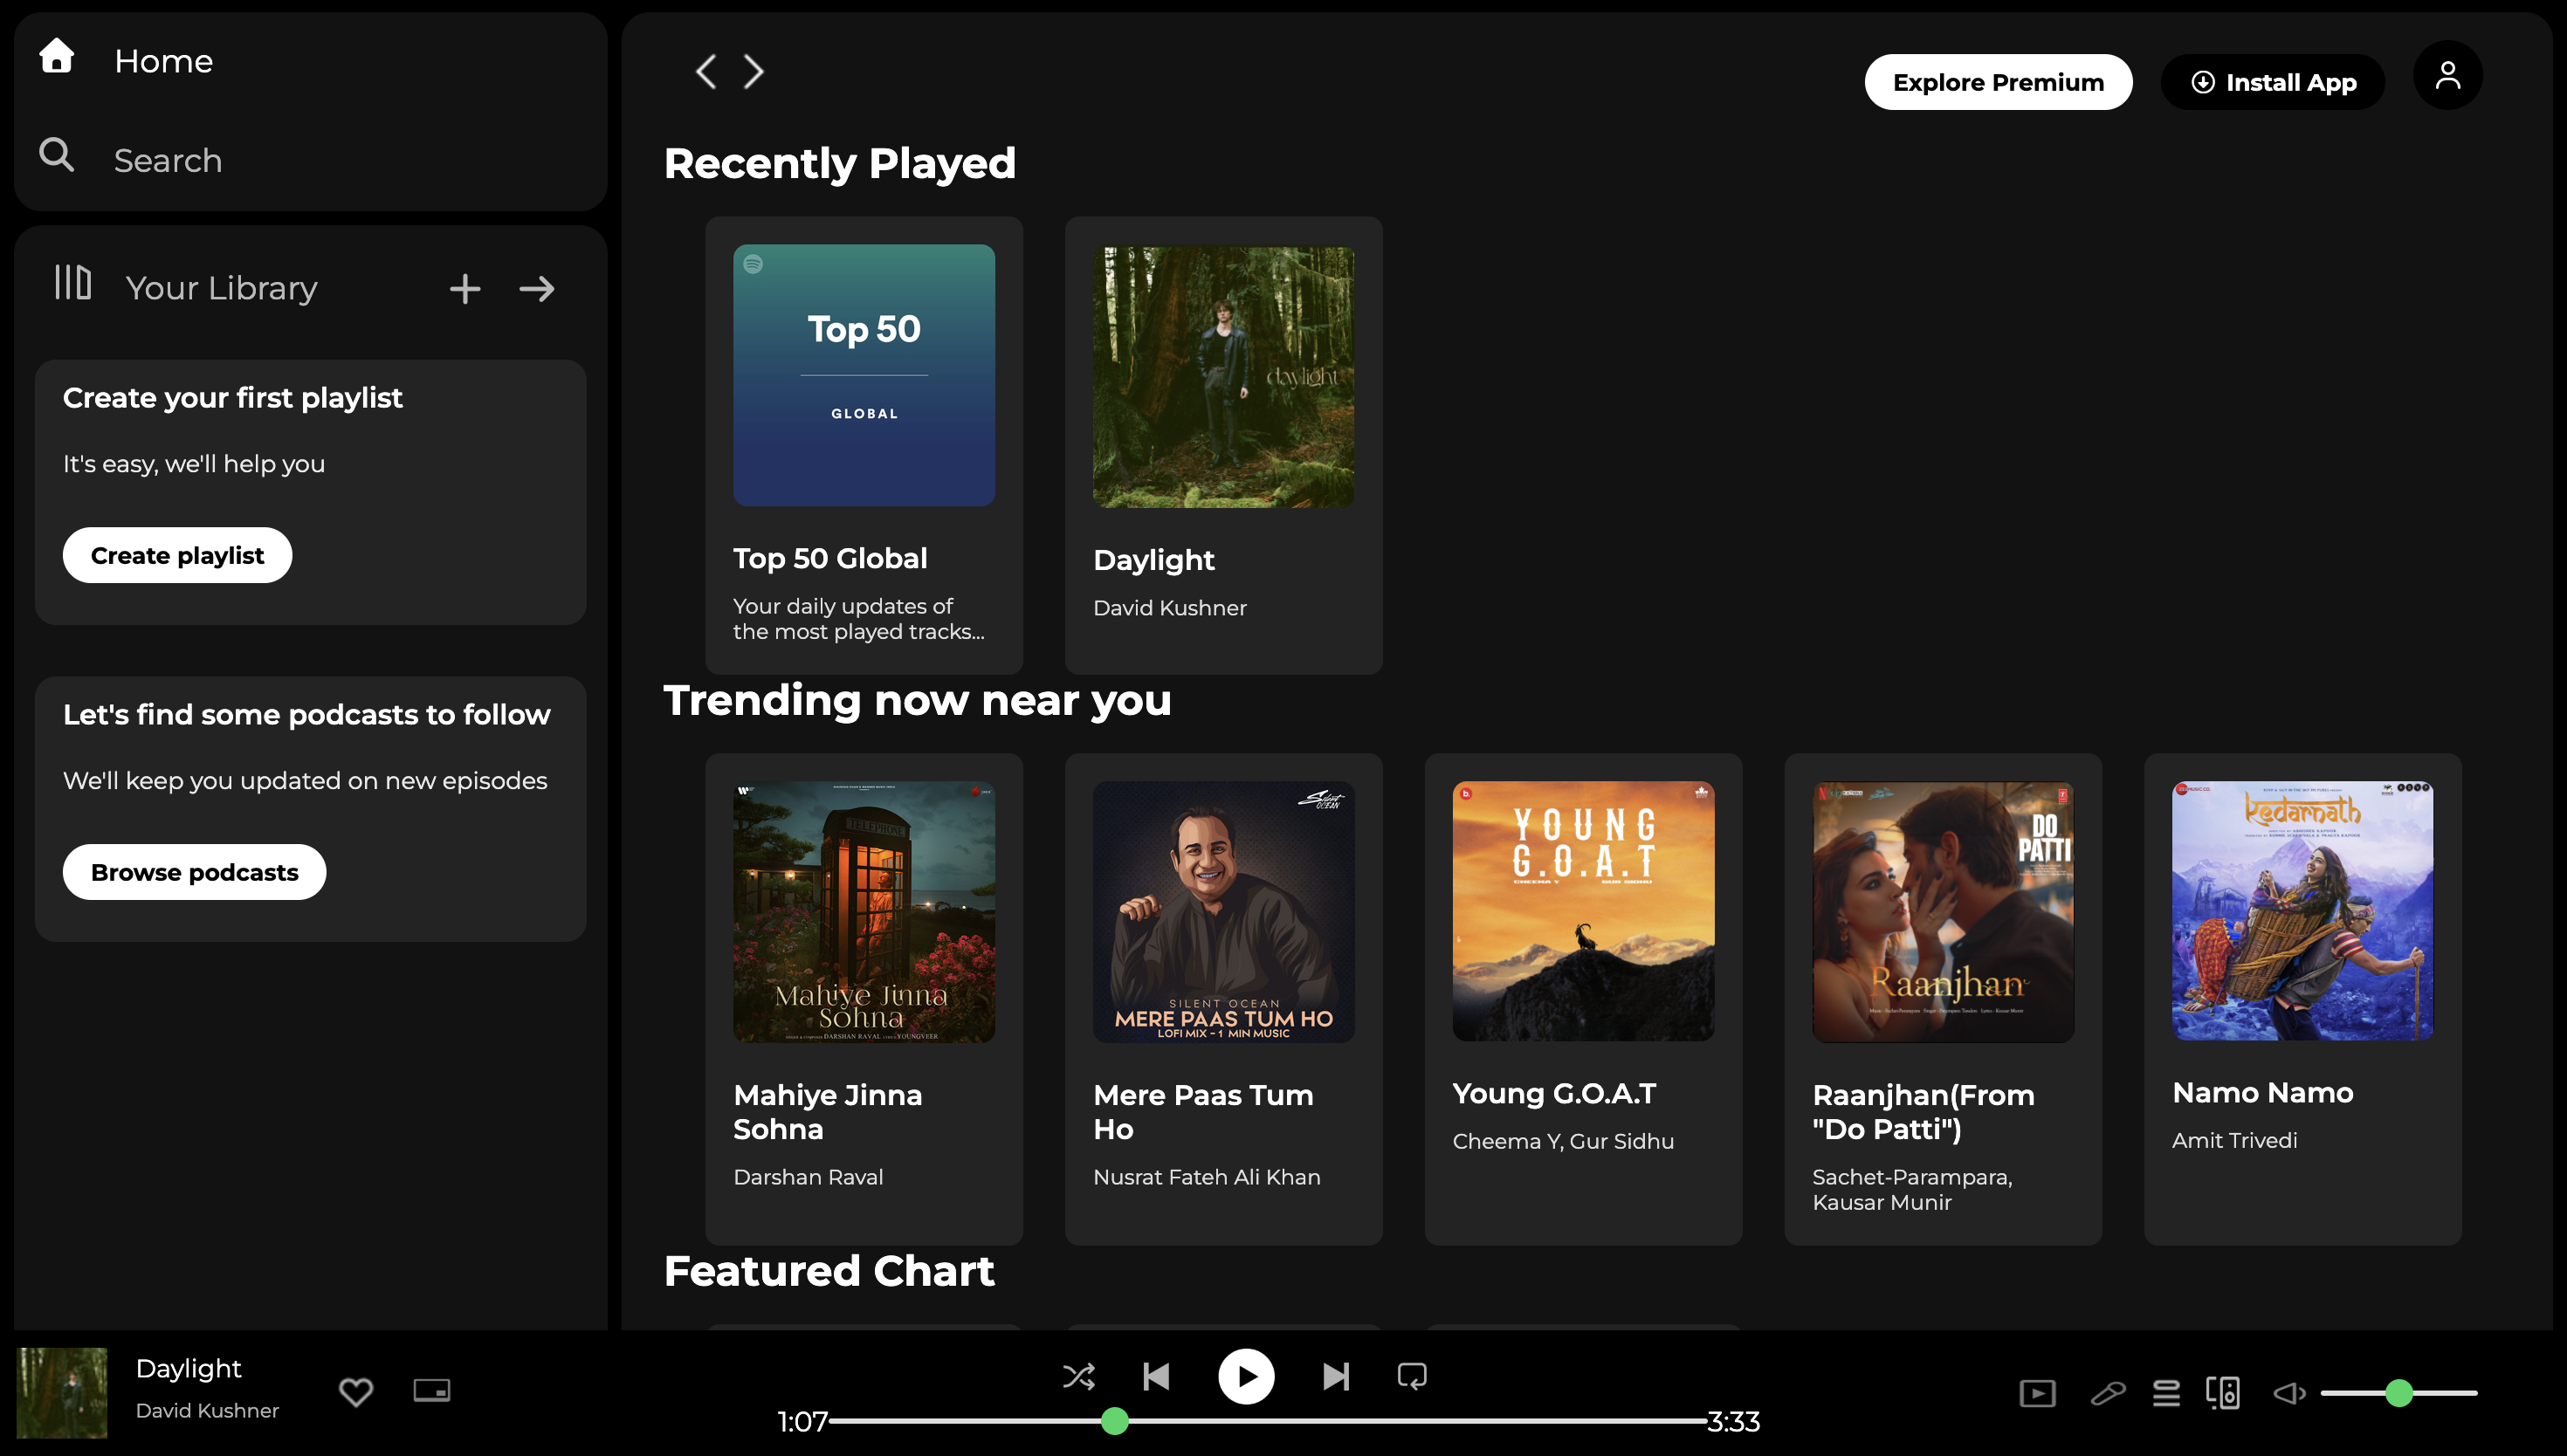Image resolution: width=2567 pixels, height=1456 pixels.
Task: Skip to previous track
Action: click(x=1157, y=1377)
